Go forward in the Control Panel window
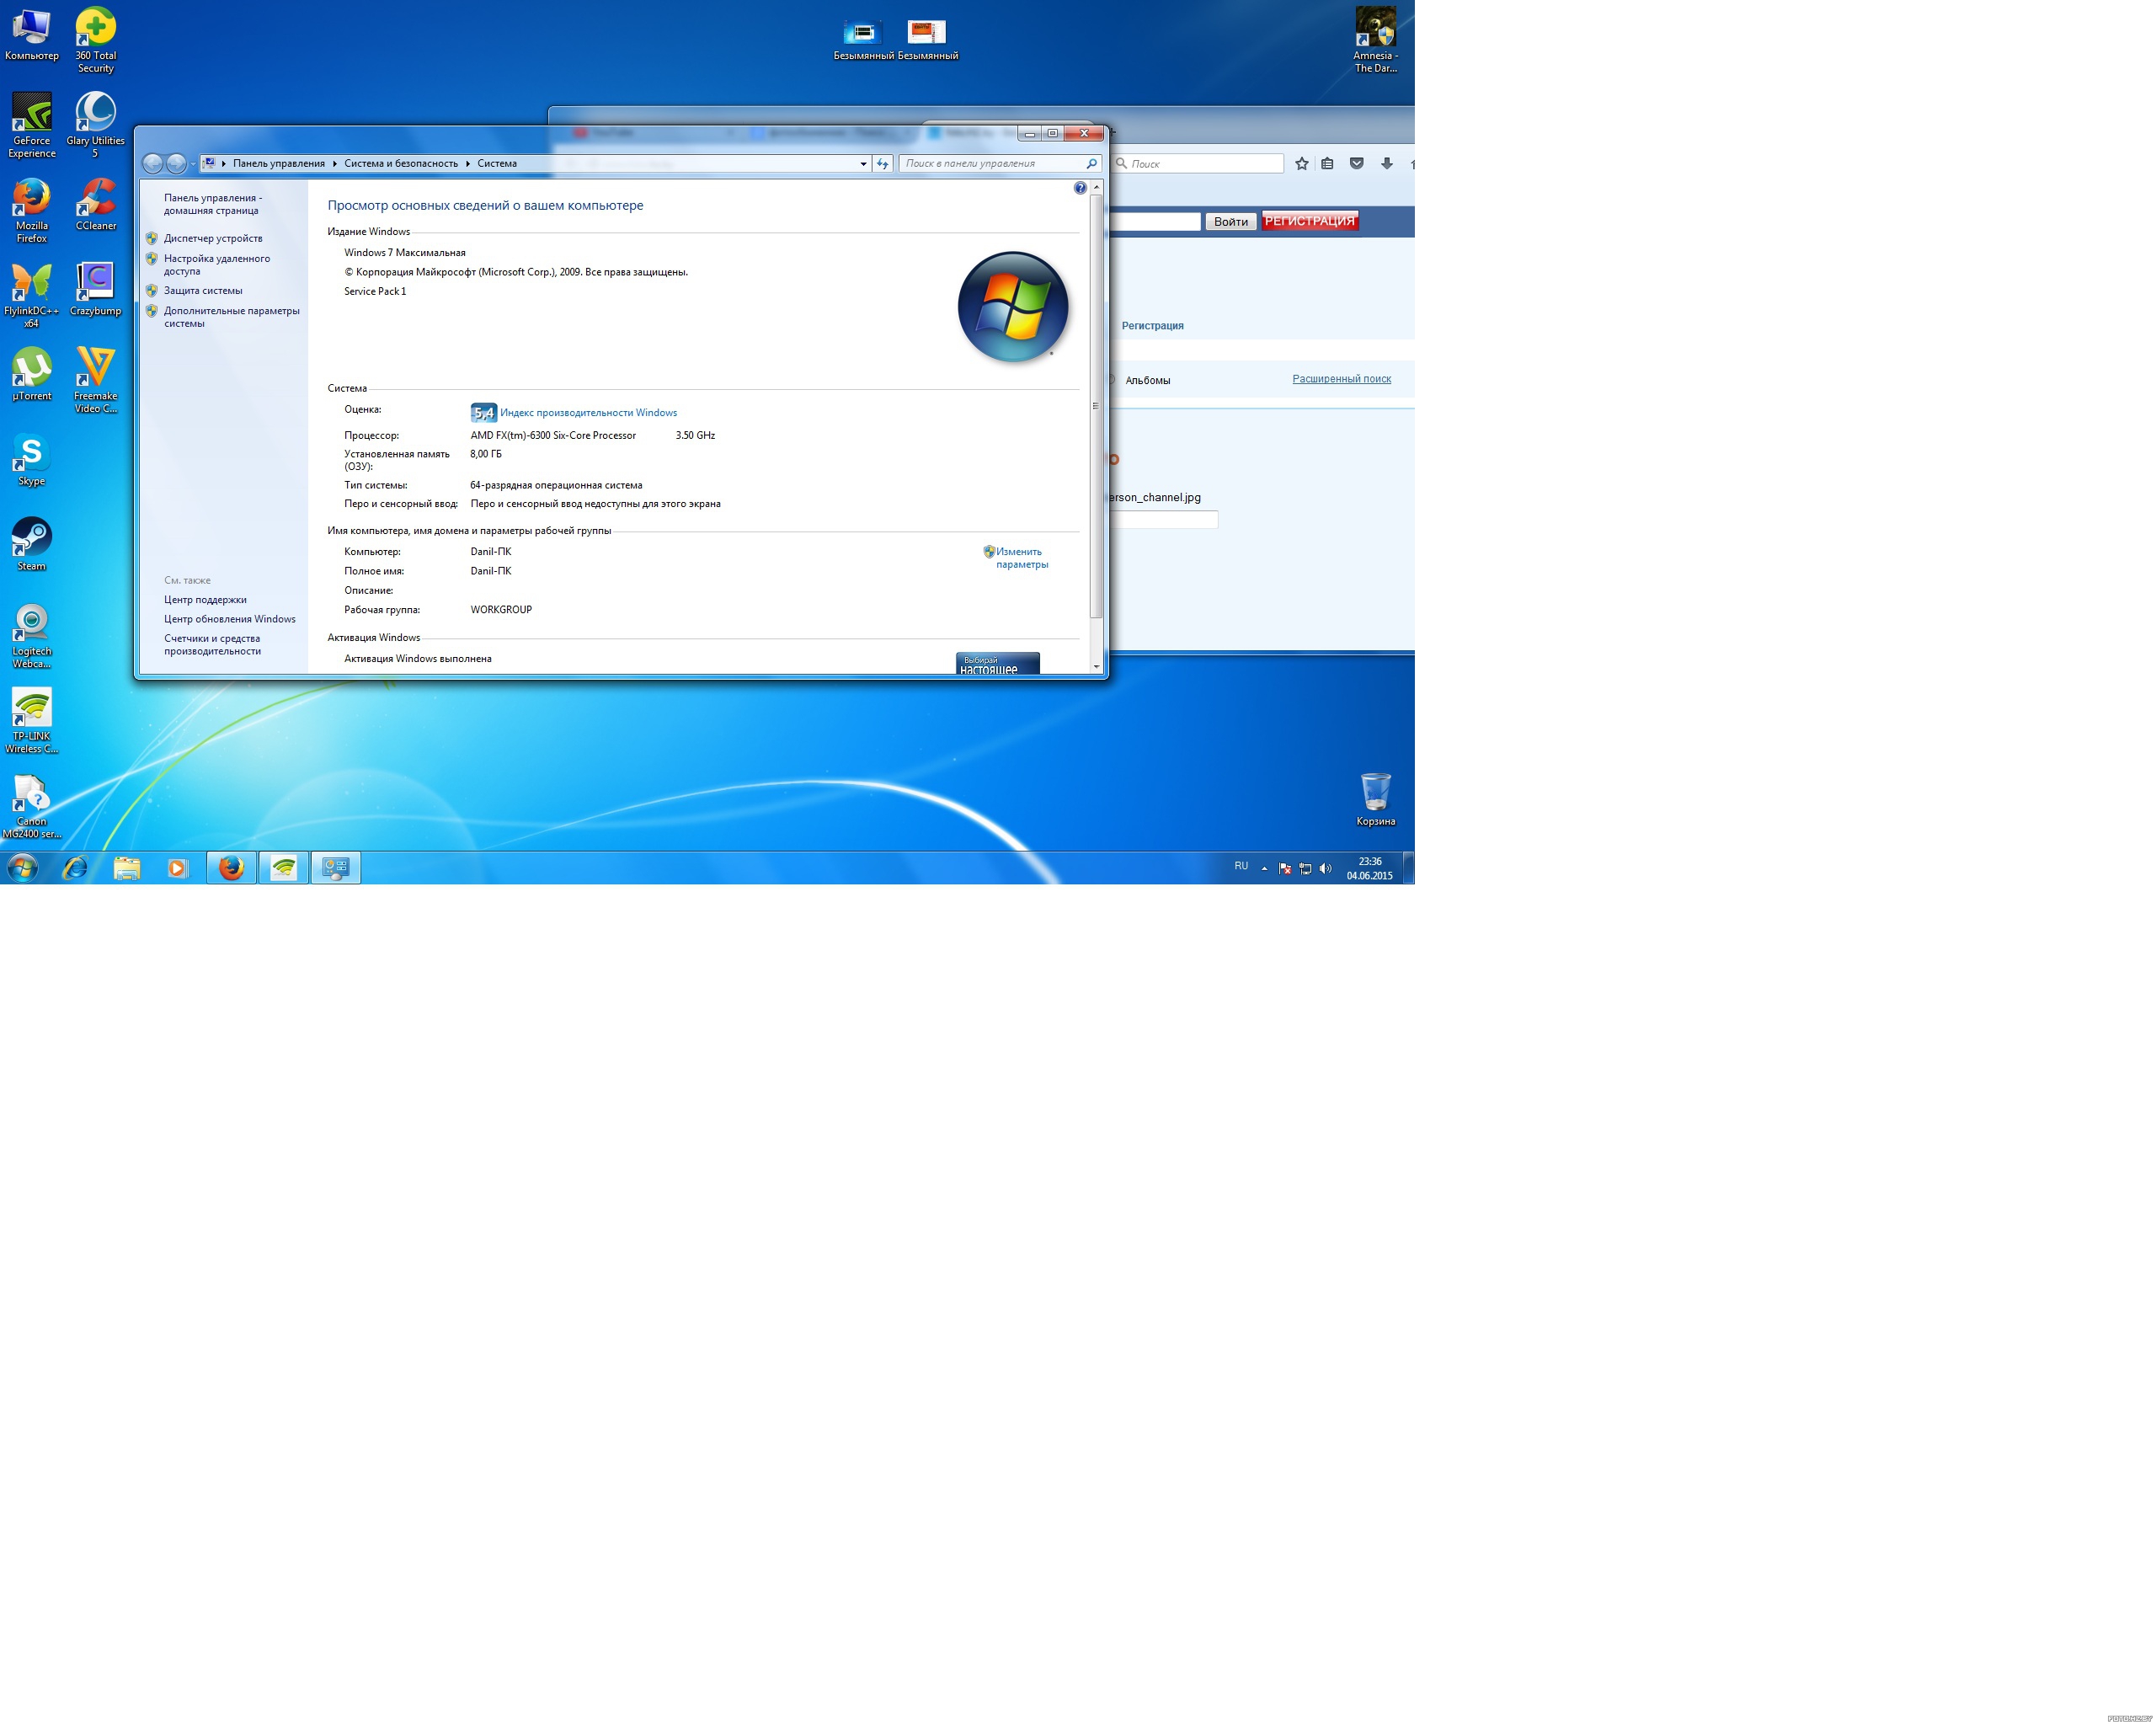Screen dimensions: 2156x1725 (176, 163)
